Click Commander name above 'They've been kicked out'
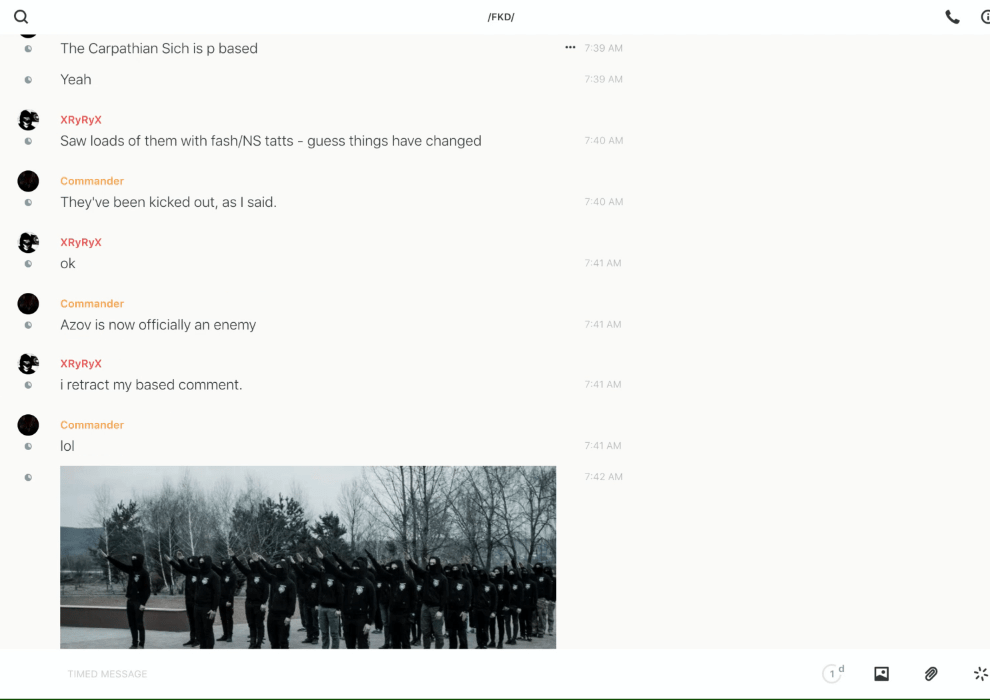This screenshot has width=990, height=700. [x=92, y=181]
